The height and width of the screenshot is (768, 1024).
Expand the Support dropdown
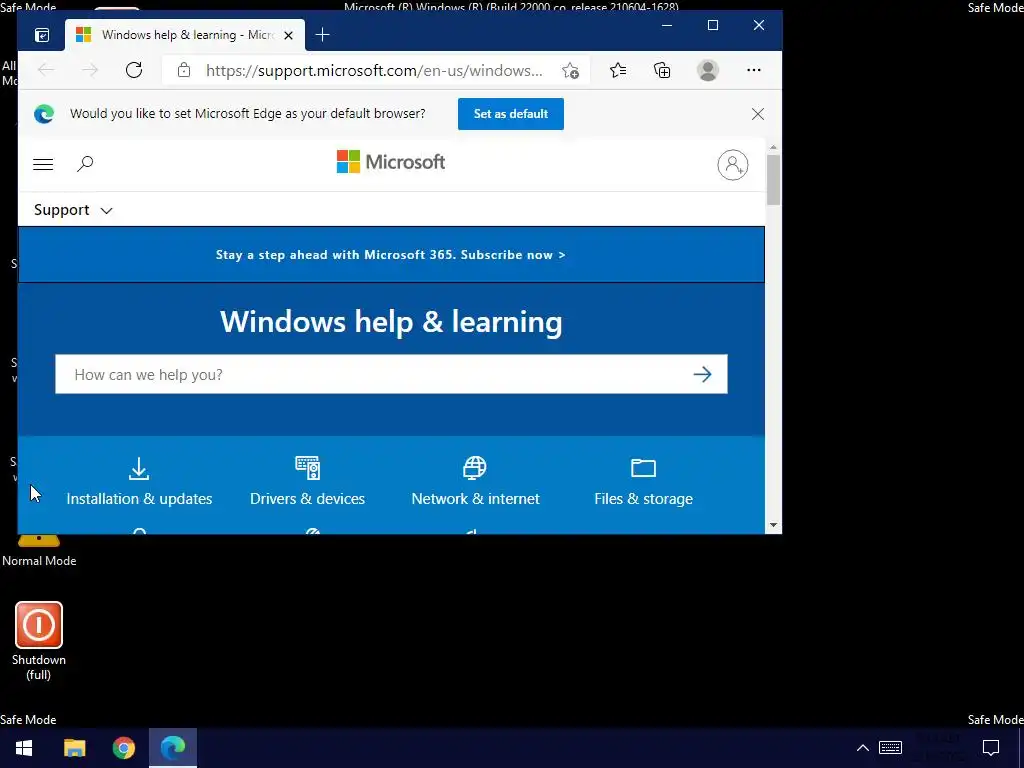(x=73, y=210)
